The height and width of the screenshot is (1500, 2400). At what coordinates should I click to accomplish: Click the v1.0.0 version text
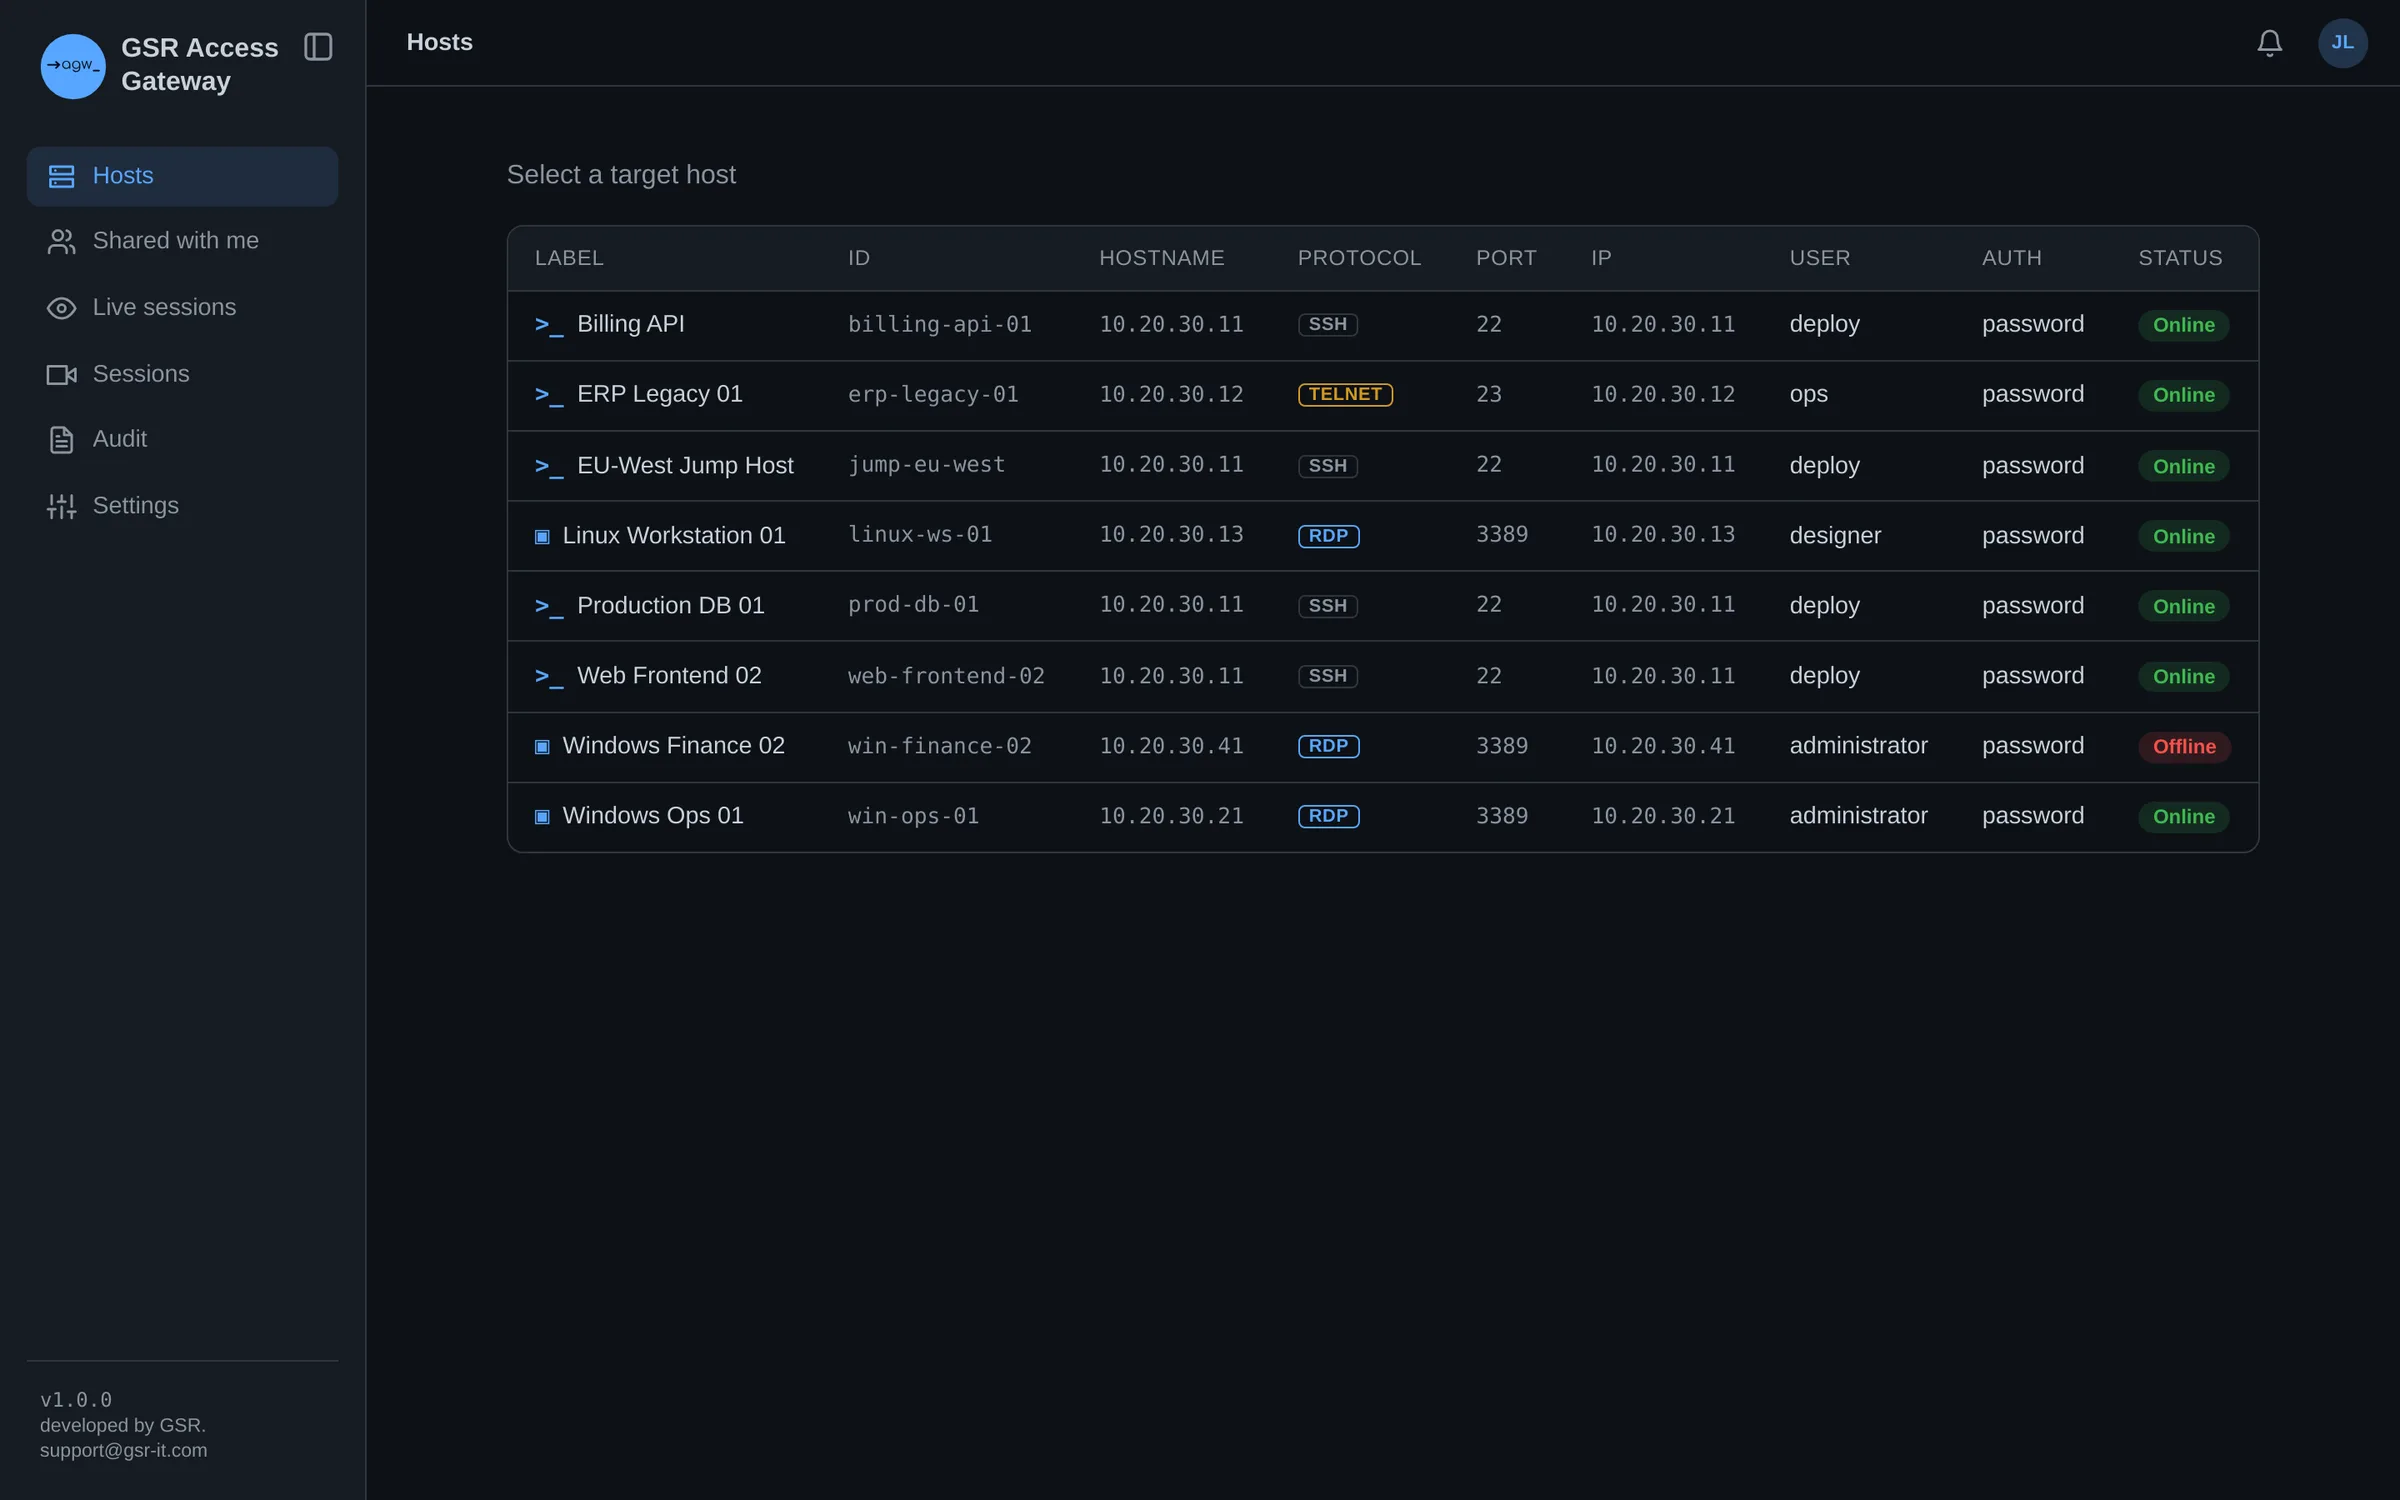coord(76,1400)
